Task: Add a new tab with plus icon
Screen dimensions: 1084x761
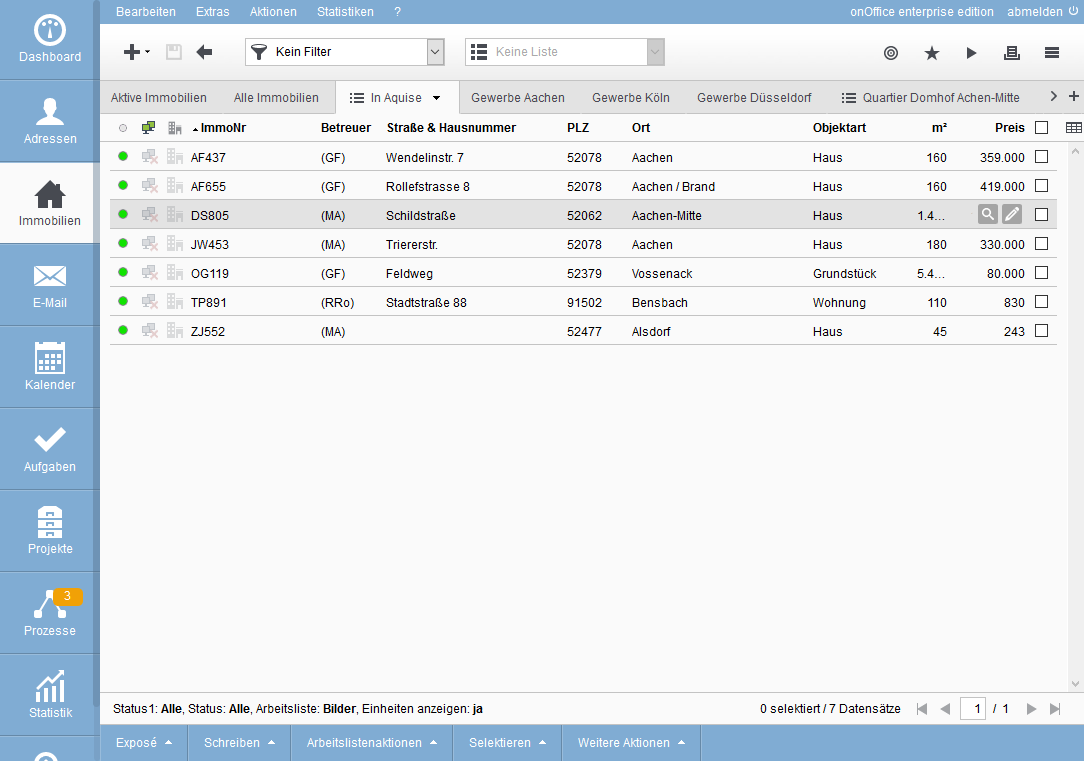Action: (1074, 96)
